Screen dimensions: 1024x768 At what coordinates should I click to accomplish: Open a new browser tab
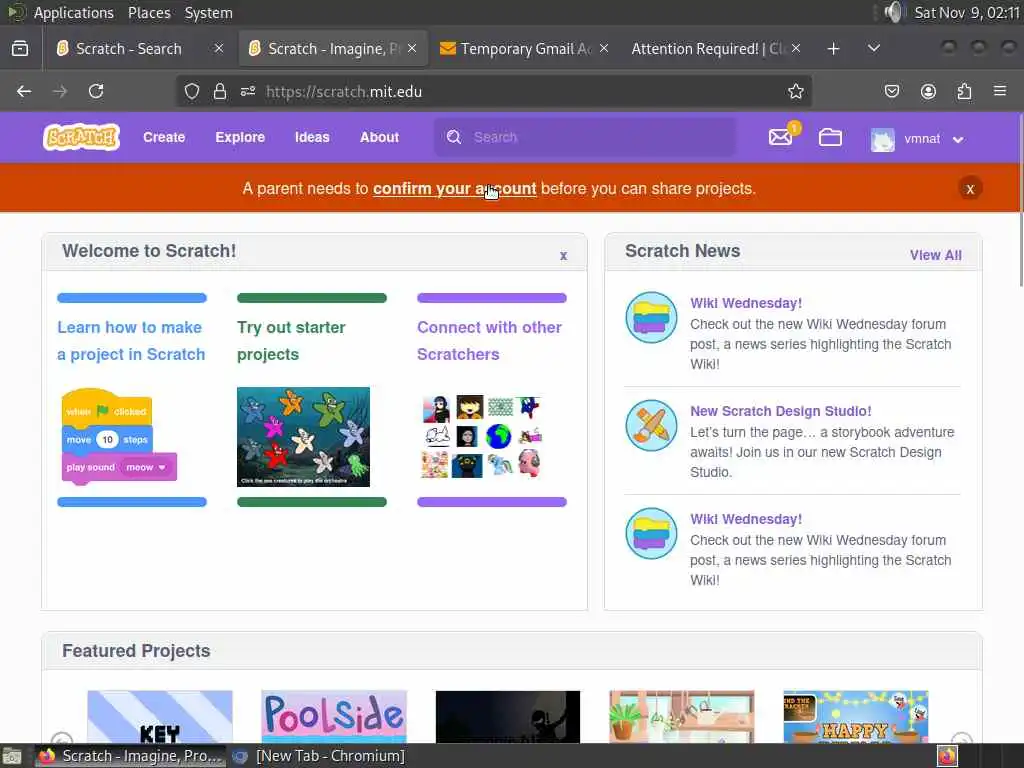tap(833, 49)
